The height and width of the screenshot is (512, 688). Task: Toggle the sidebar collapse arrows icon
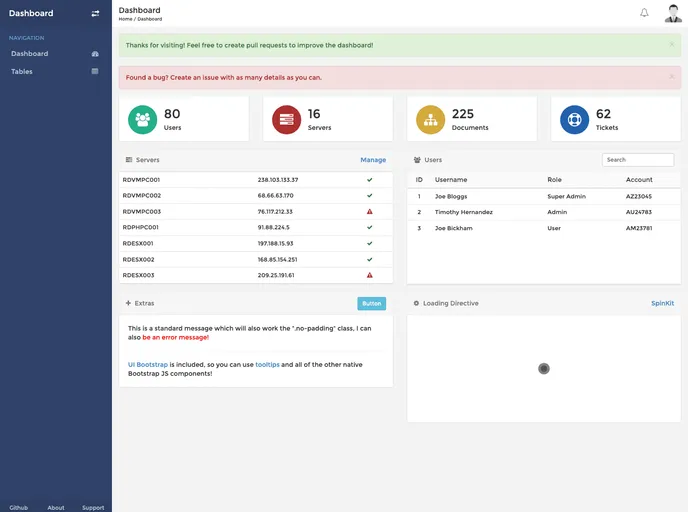click(95, 14)
